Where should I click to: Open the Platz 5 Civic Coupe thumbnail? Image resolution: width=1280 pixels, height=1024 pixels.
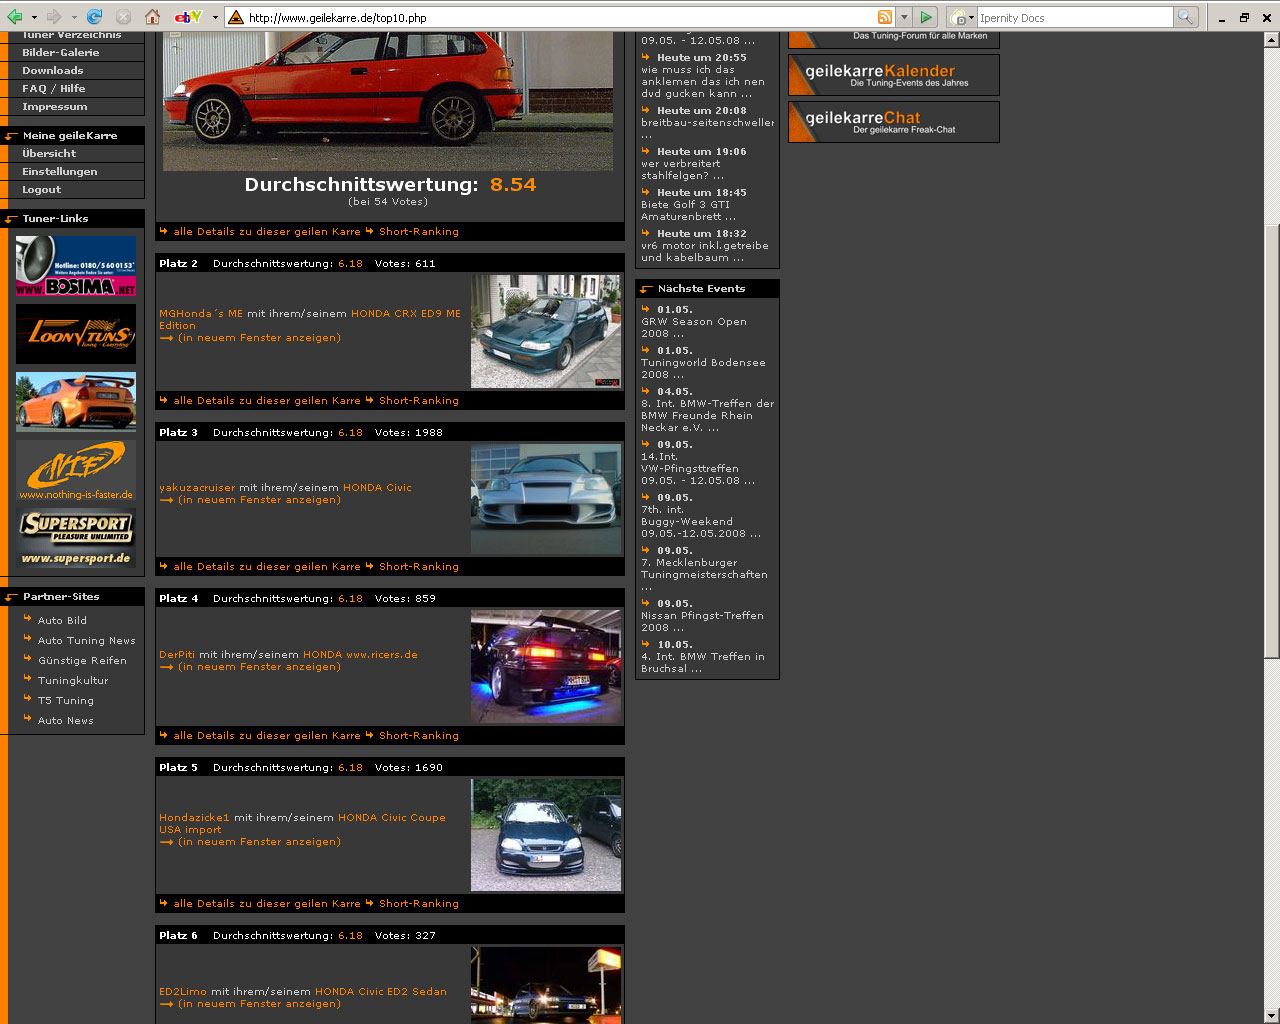coord(546,835)
